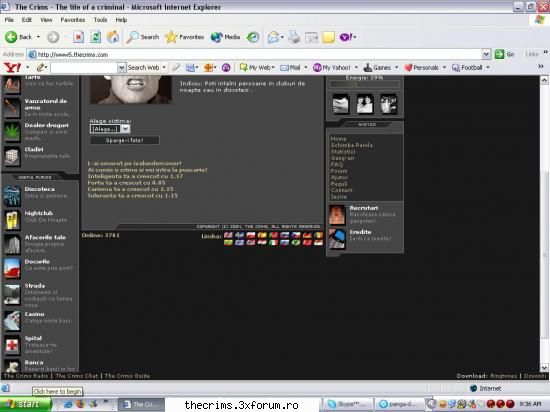This screenshot has height=412, width=550.
Task: Click the IE Refresh toolbar icon
Action: [x=95, y=37]
